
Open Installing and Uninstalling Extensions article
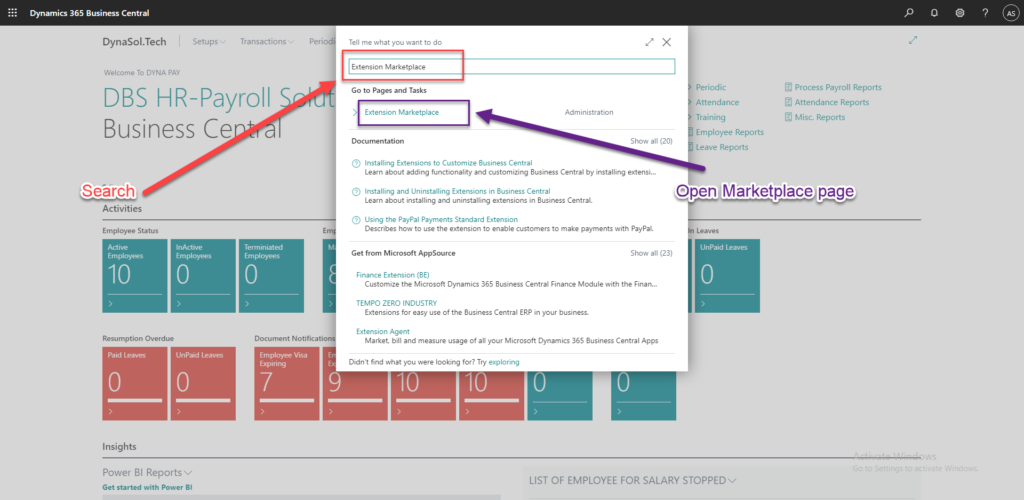pyautogui.click(x=457, y=191)
